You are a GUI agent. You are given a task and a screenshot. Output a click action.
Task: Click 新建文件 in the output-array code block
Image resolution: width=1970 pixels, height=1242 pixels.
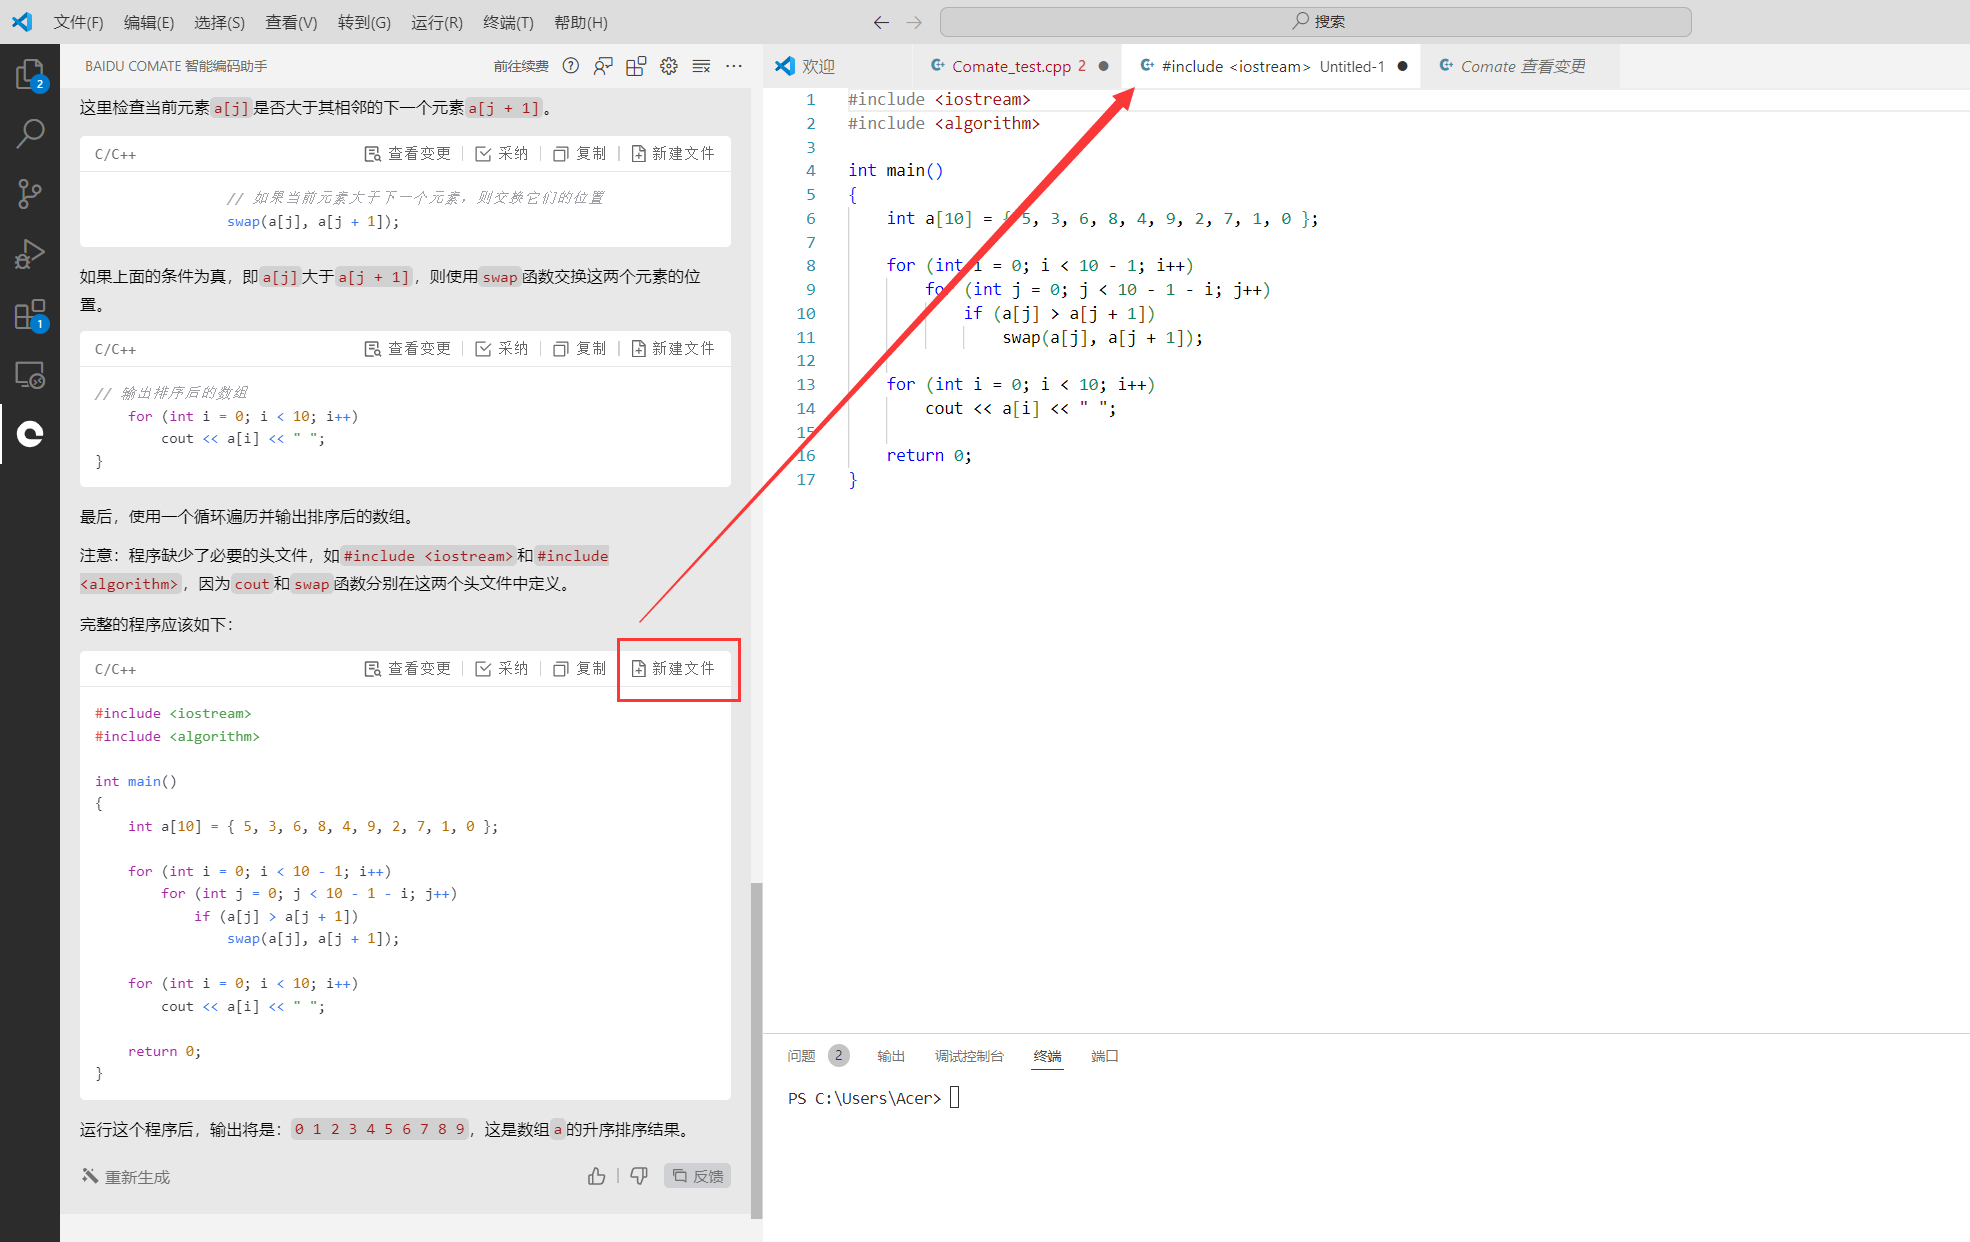tap(673, 348)
